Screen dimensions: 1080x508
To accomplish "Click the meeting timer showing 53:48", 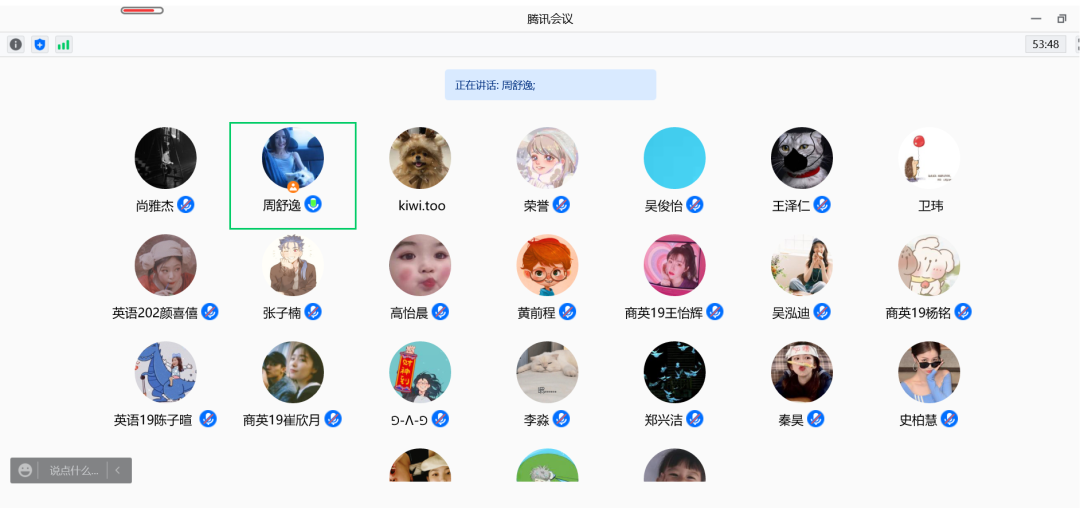I will click(x=1045, y=44).
